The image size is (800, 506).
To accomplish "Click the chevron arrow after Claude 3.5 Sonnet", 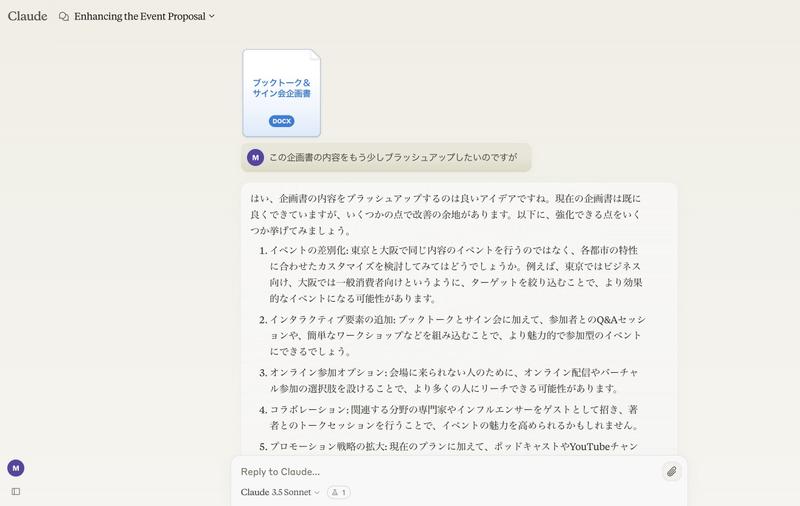I will (316, 492).
